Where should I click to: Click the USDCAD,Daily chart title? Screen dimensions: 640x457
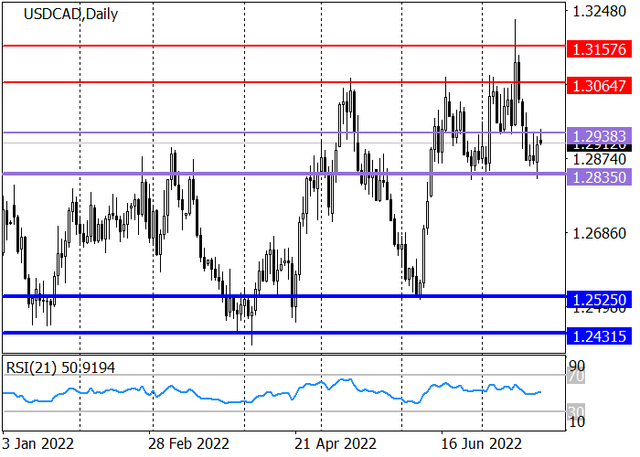pyautogui.click(x=71, y=14)
